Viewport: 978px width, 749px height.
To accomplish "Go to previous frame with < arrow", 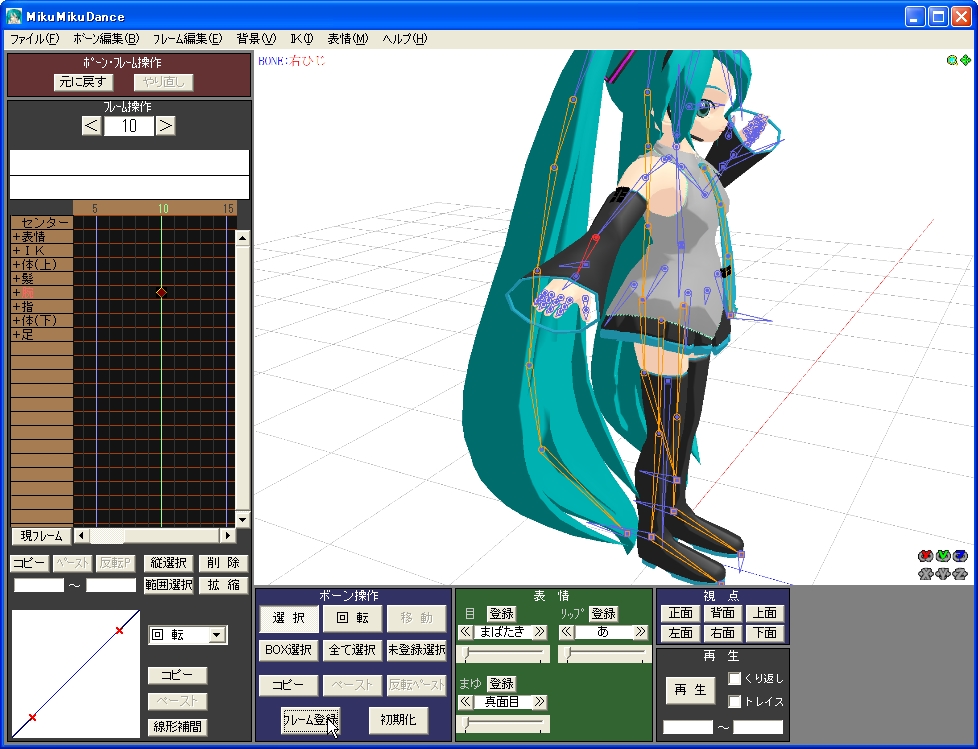I will [x=91, y=126].
